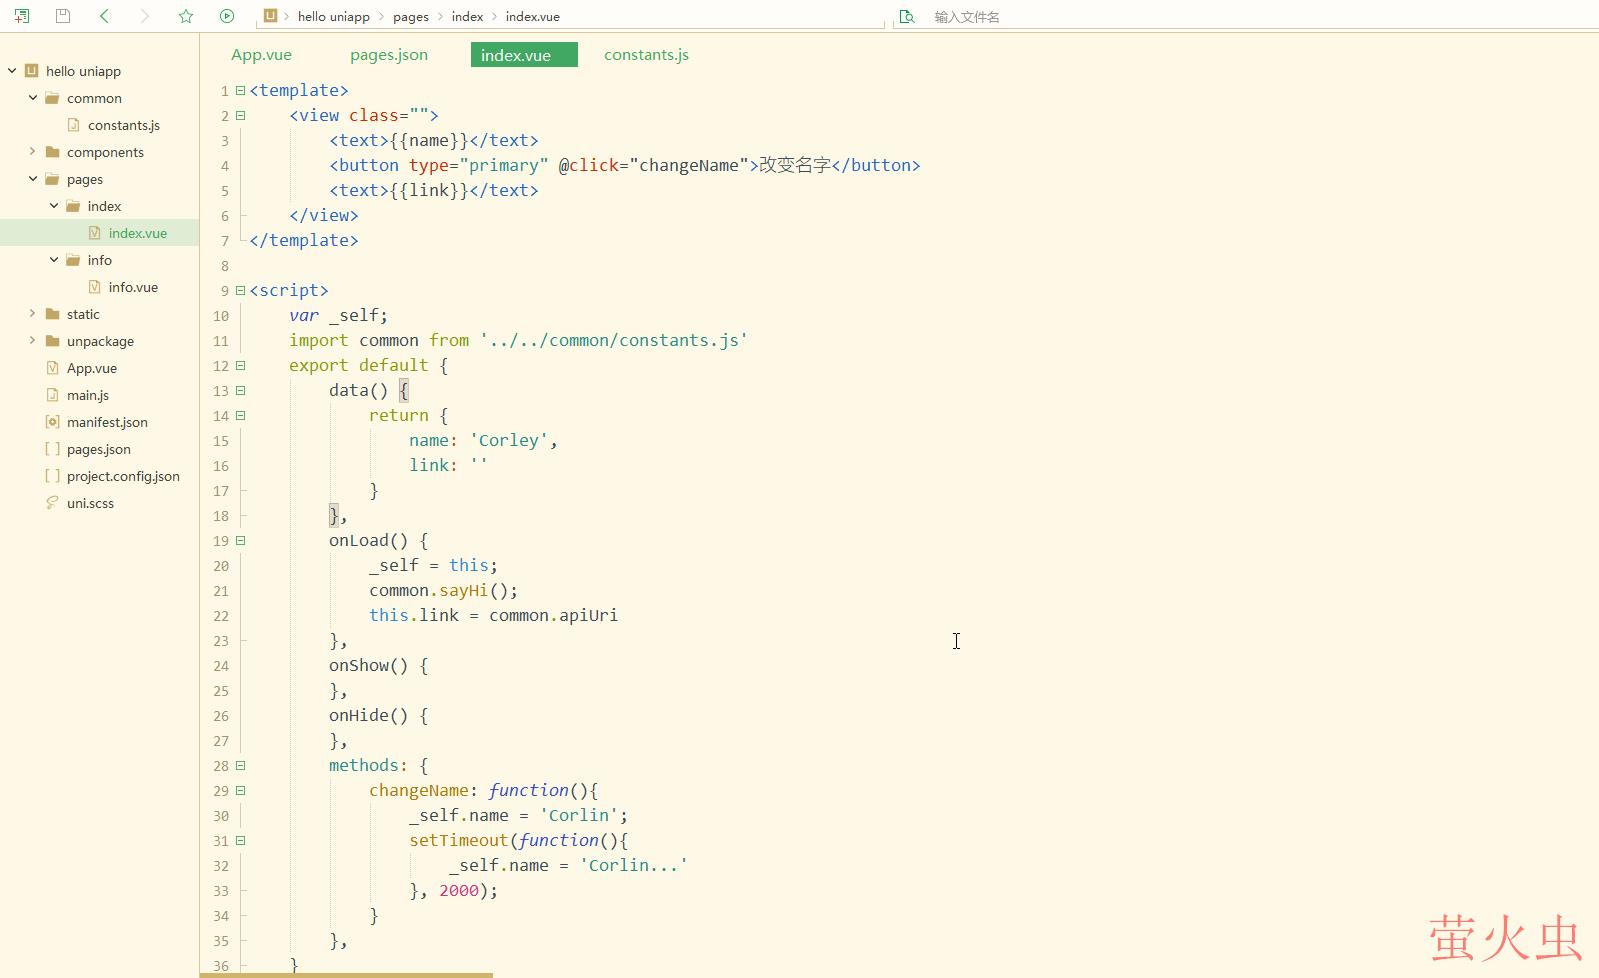1599x978 pixels.
Task: Collapse the pages folder chevron
Action: (33, 179)
